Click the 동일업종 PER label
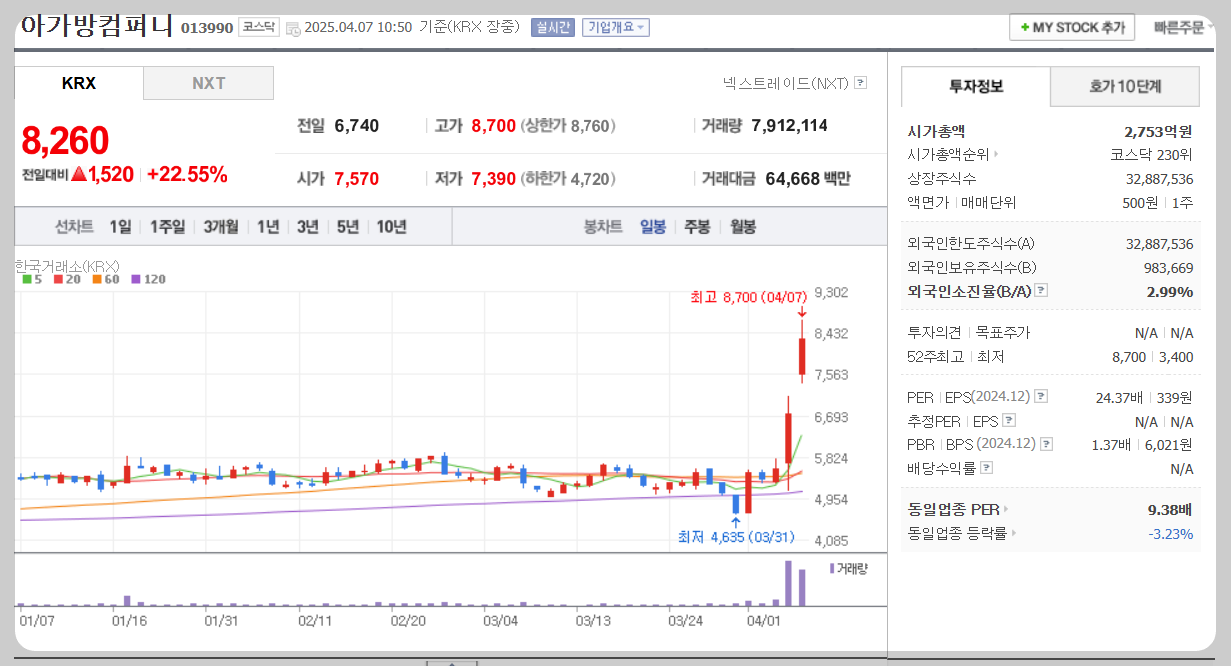The image size is (1231, 666). (x=953, y=510)
